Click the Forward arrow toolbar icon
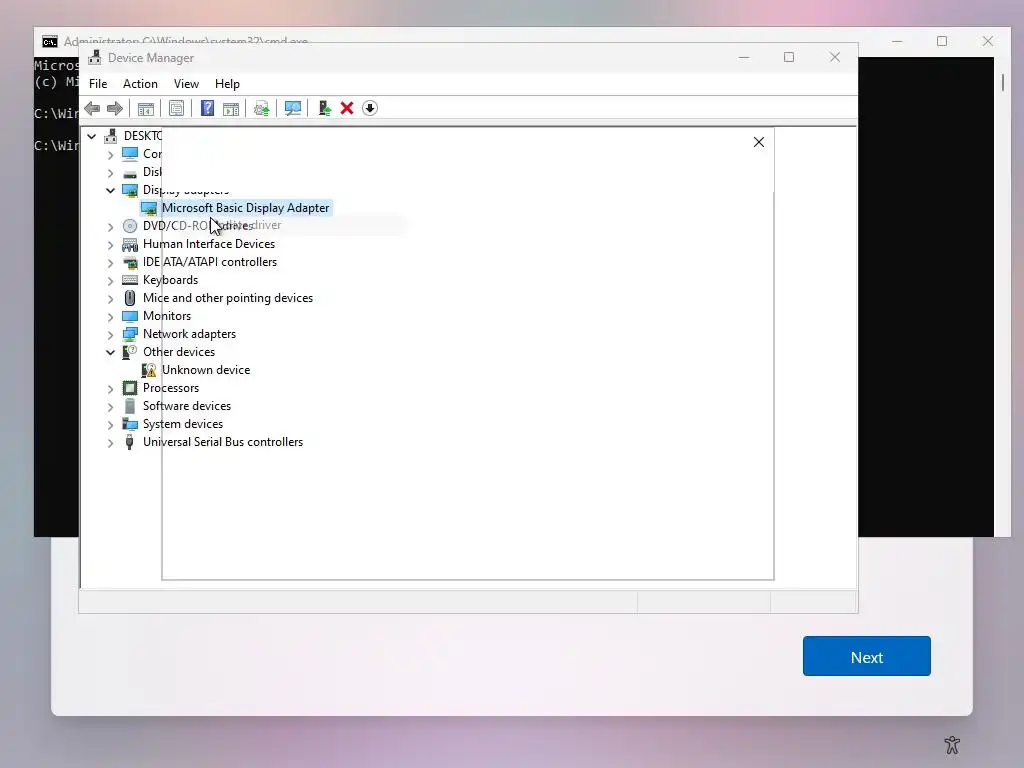Screen dimensions: 1024x768 [115, 108]
